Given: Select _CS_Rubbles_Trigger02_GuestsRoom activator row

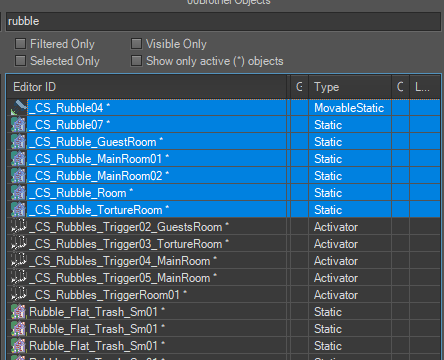Looking at the screenshot, I should pyautogui.click(x=224, y=227).
